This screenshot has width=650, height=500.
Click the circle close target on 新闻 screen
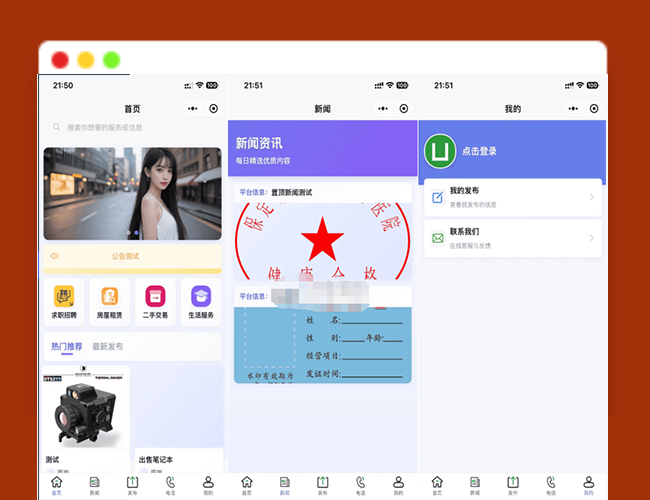pyautogui.click(x=404, y=109)
